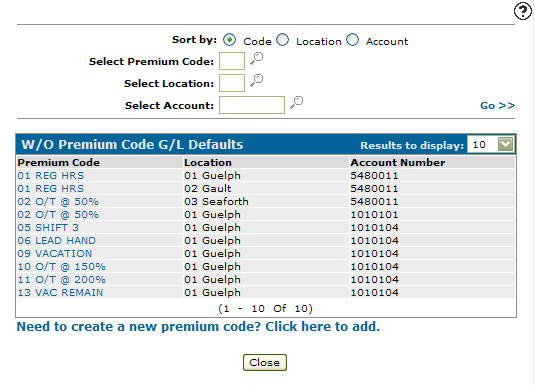Click the link to add new premium code

pos(198,327)
